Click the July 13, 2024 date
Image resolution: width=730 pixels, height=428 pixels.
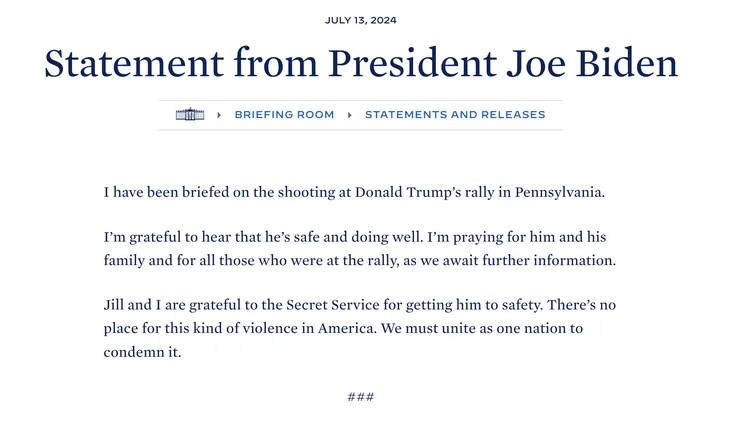pyautogui.click(x=367, y=21)
